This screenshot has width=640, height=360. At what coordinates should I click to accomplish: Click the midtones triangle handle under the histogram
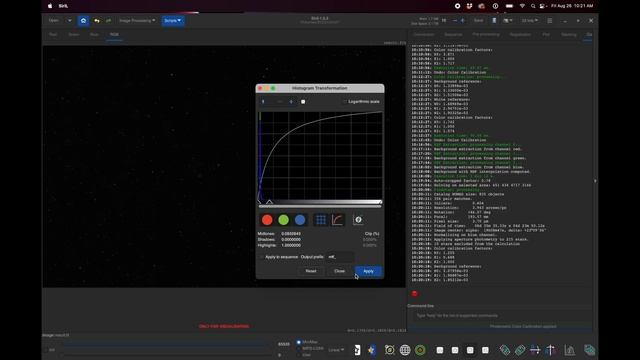(269, 202)
